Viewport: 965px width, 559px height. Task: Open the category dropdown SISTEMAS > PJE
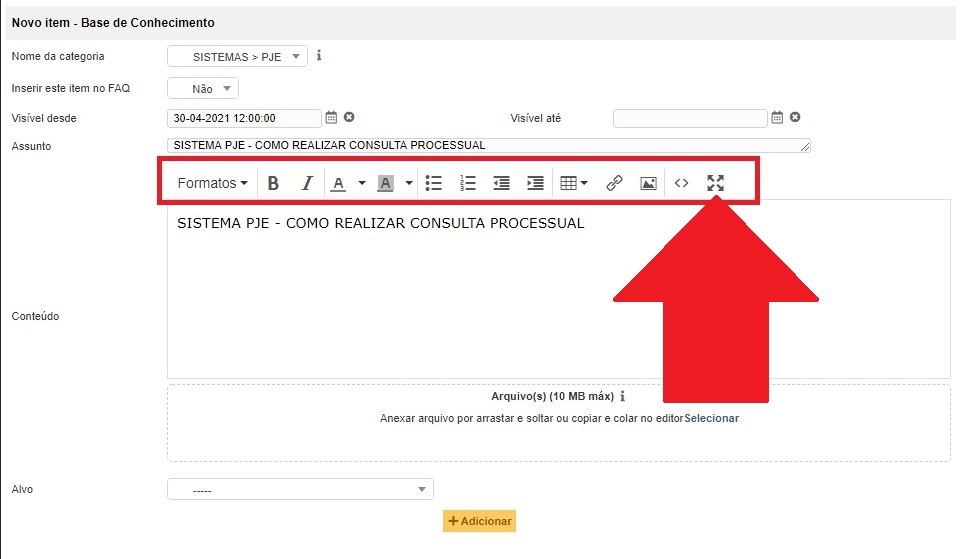(237, 57)
